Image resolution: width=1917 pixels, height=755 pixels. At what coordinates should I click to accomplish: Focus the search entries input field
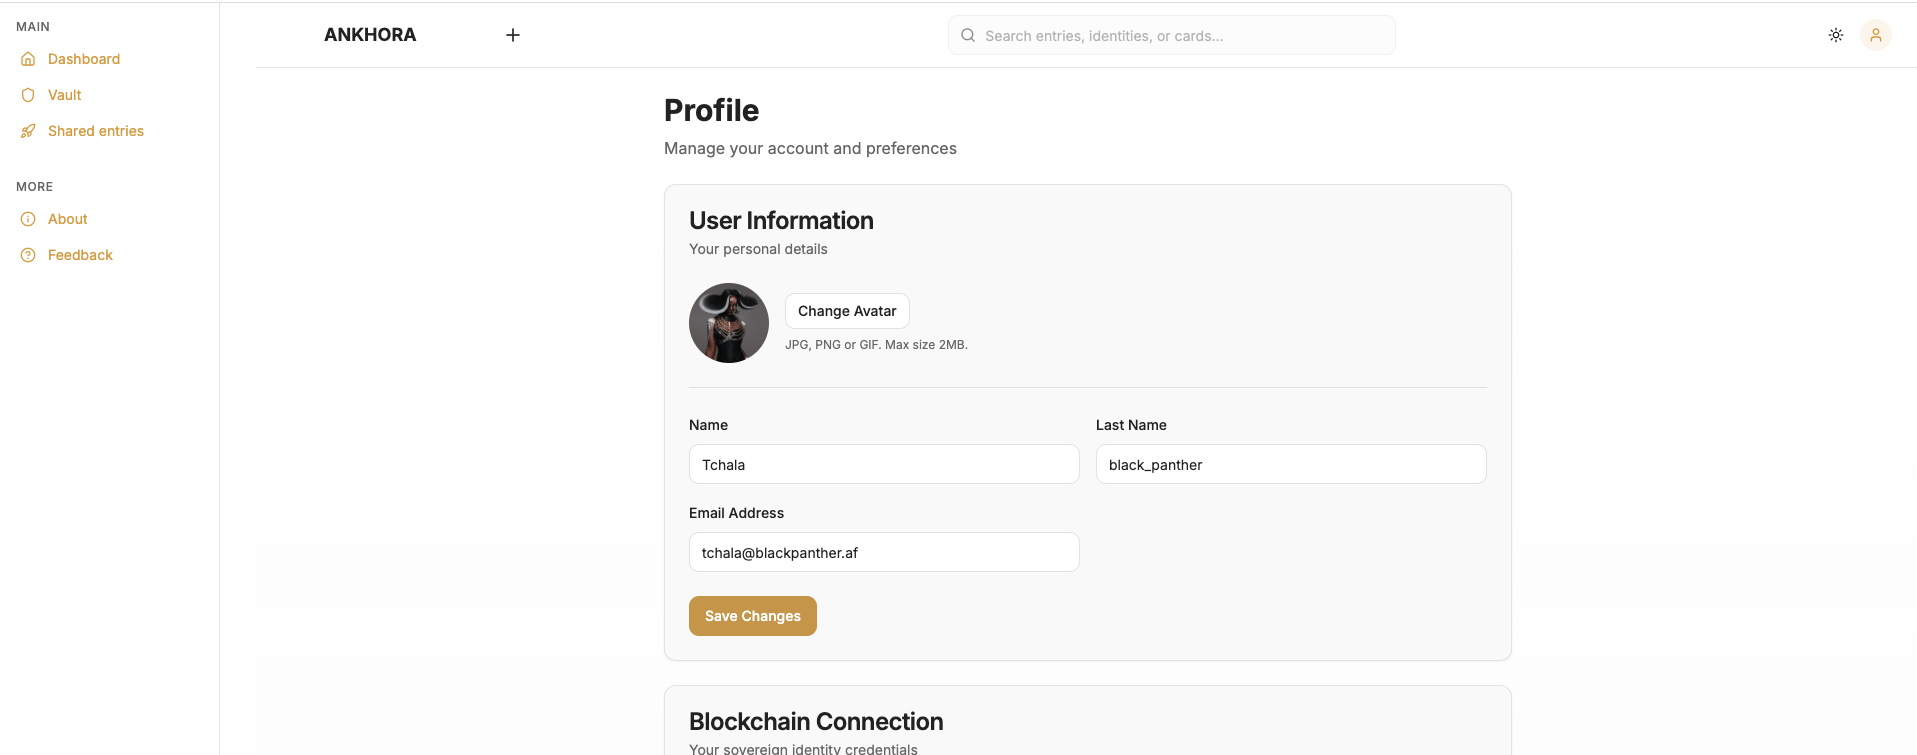[1180, 36]
